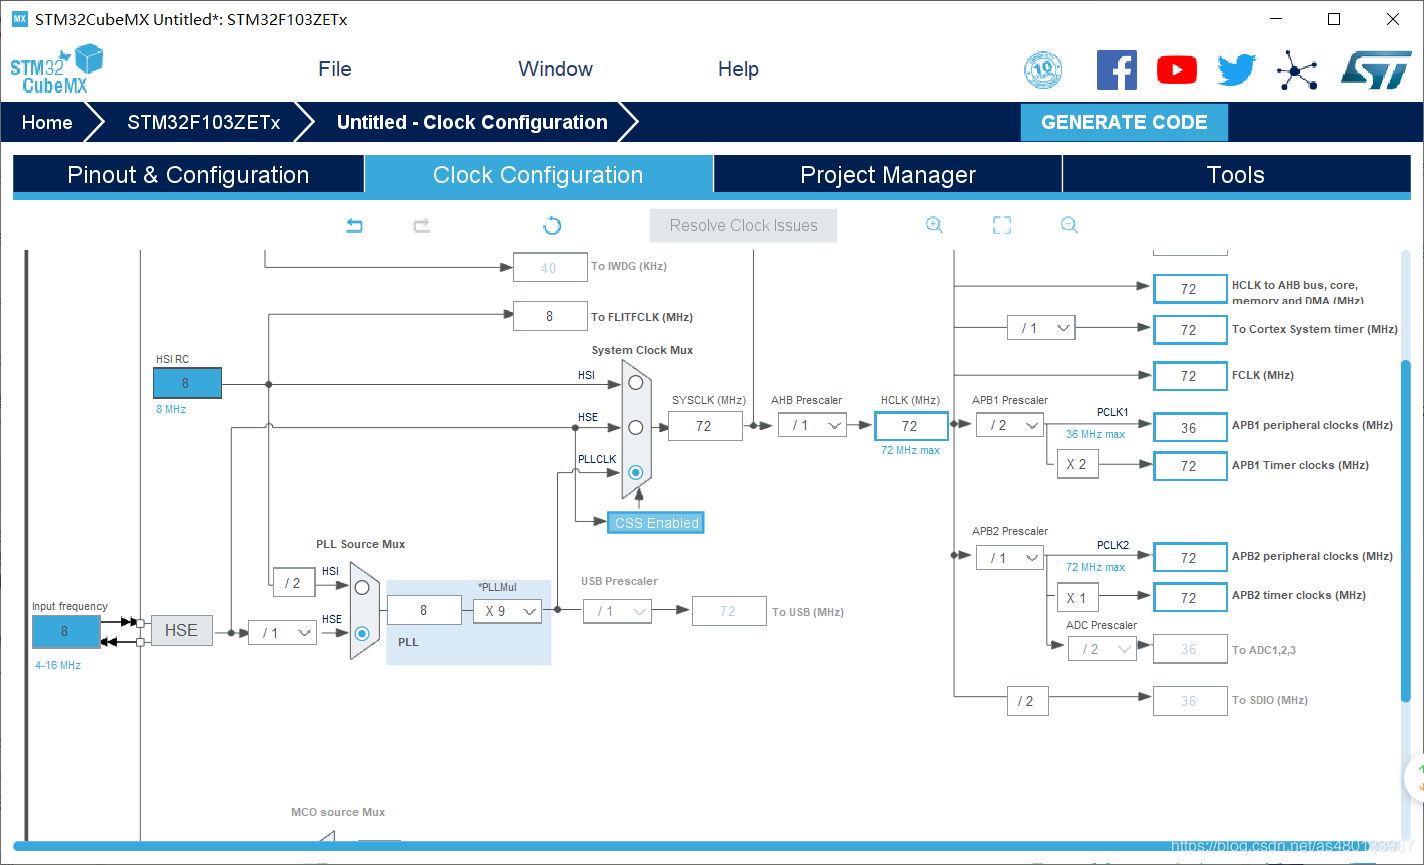
Task: Open the Facebook icon link
Action: click(x=1116, y=70)
